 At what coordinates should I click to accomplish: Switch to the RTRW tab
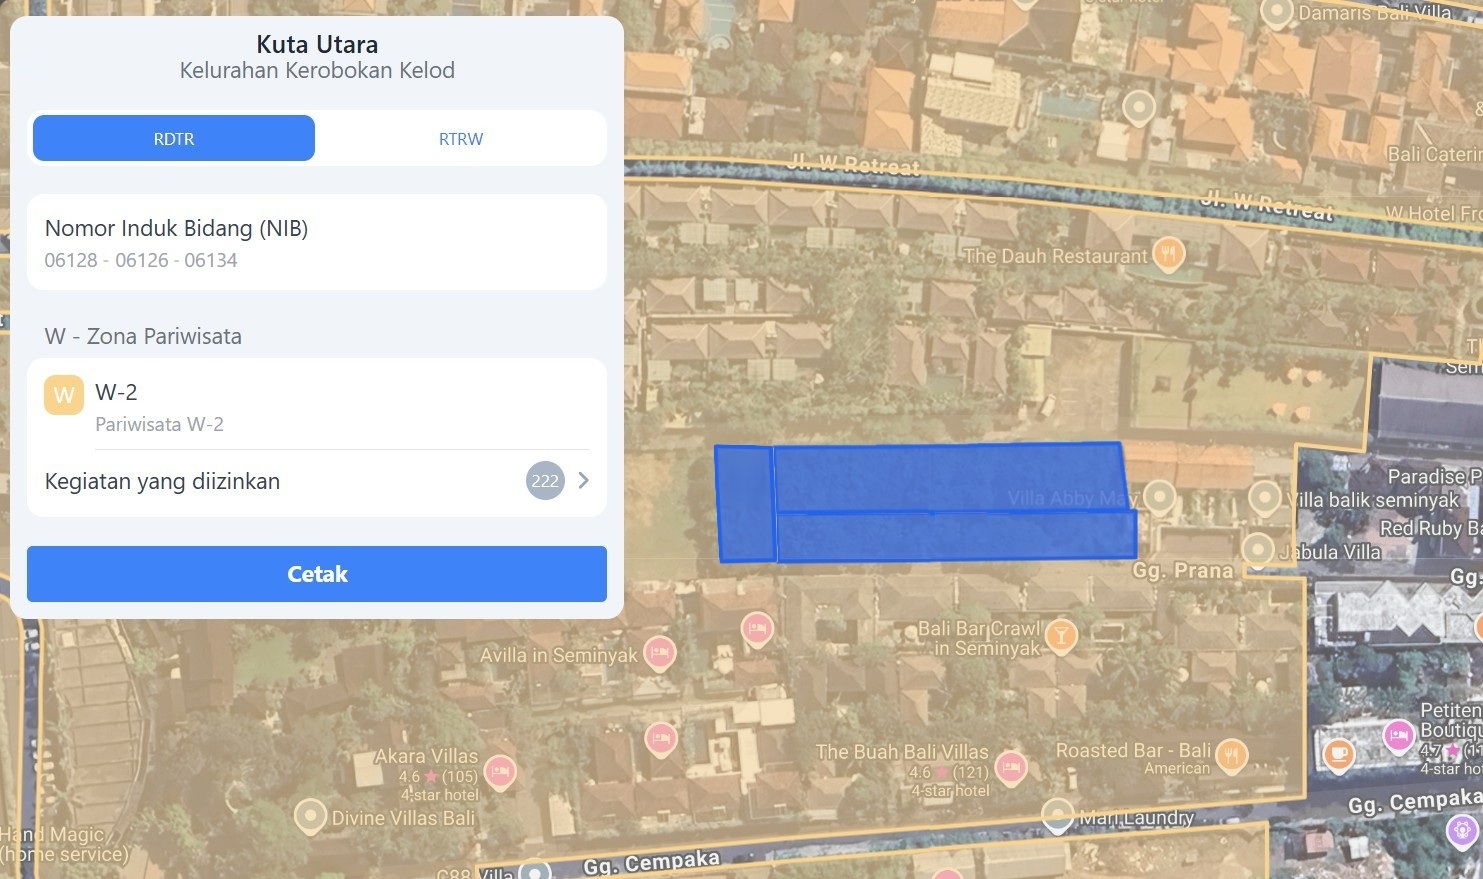point(461,138)
